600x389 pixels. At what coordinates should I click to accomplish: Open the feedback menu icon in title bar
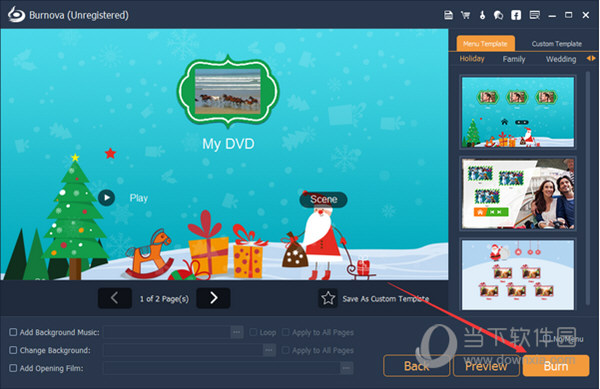coord(535,15)
